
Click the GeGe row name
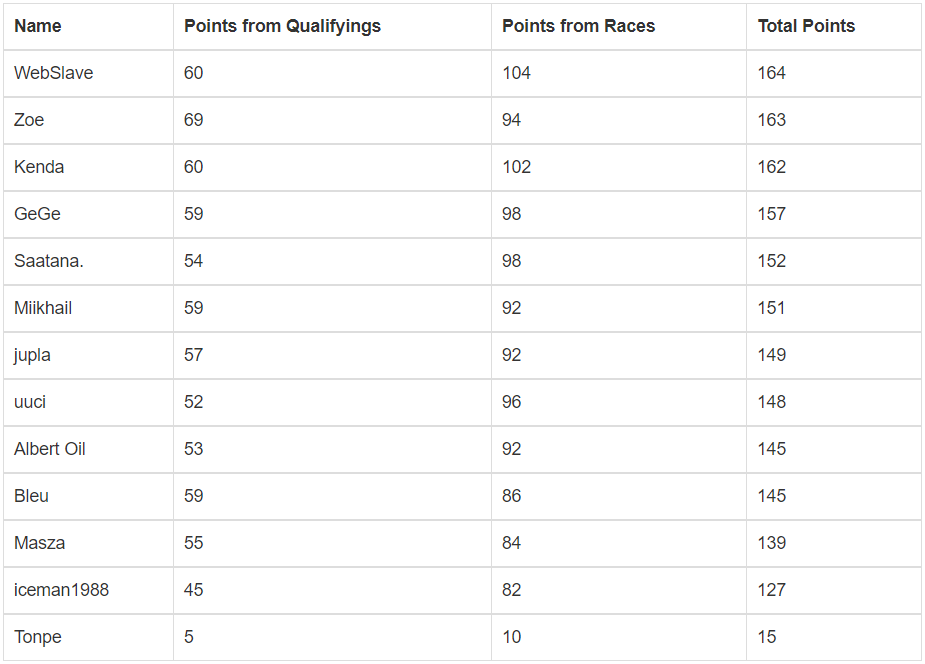coord(38,214)
